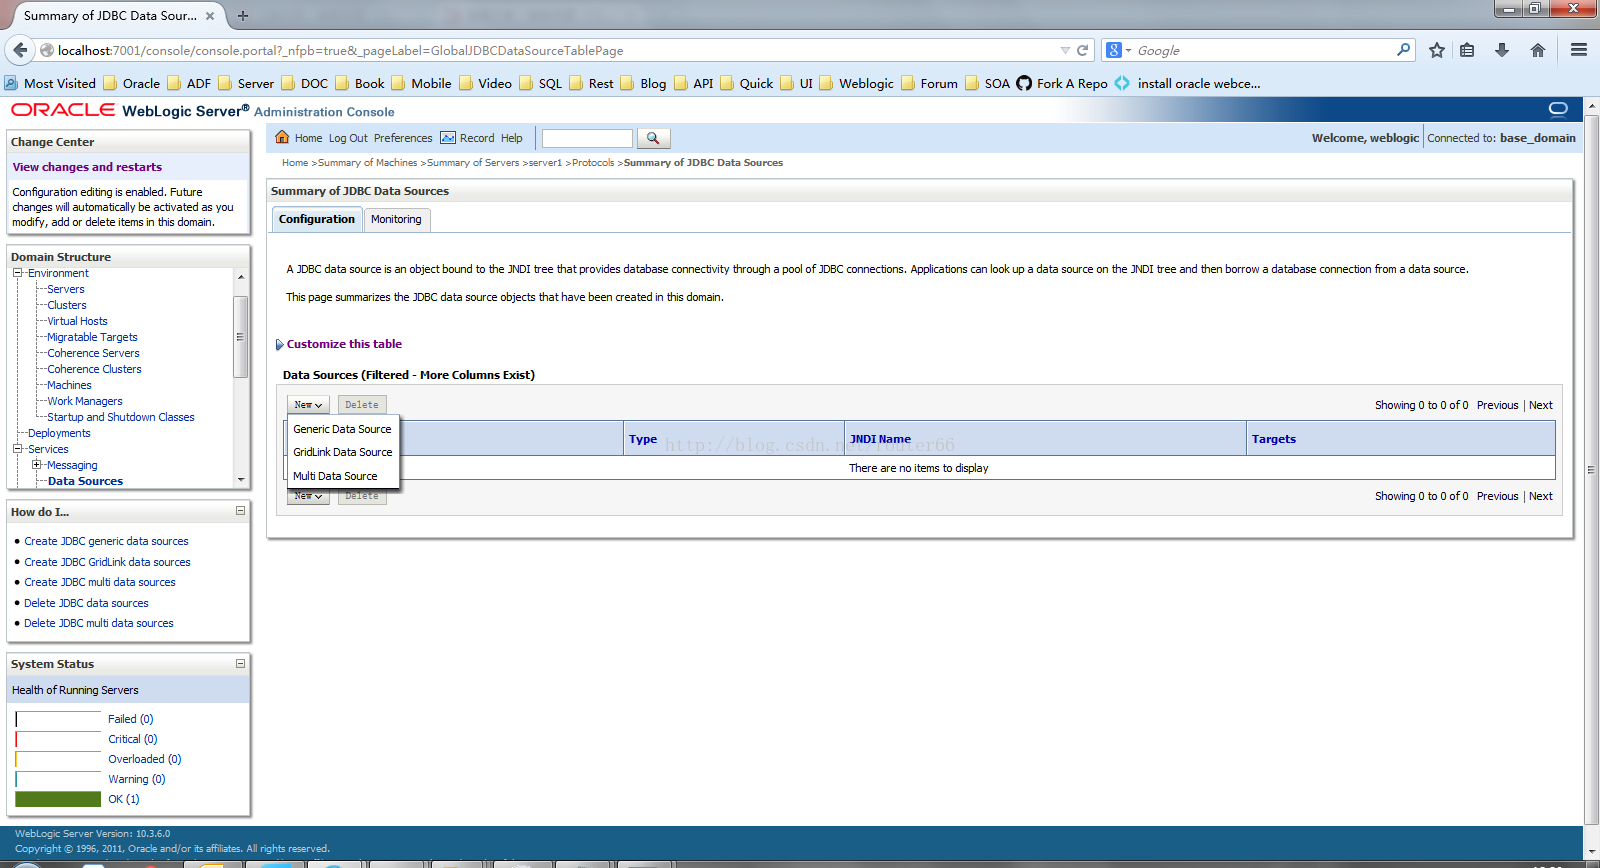
Task: Open the URL history dropdown arrow
Action: click(1065, 50)
